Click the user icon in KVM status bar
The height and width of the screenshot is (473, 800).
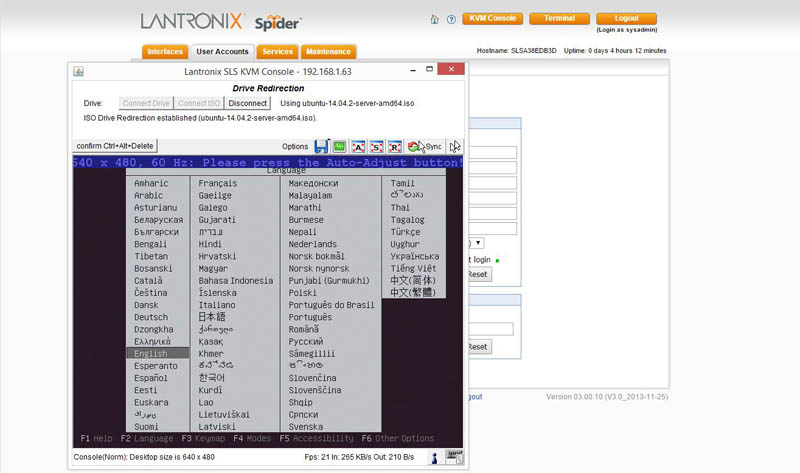[435, 457]
